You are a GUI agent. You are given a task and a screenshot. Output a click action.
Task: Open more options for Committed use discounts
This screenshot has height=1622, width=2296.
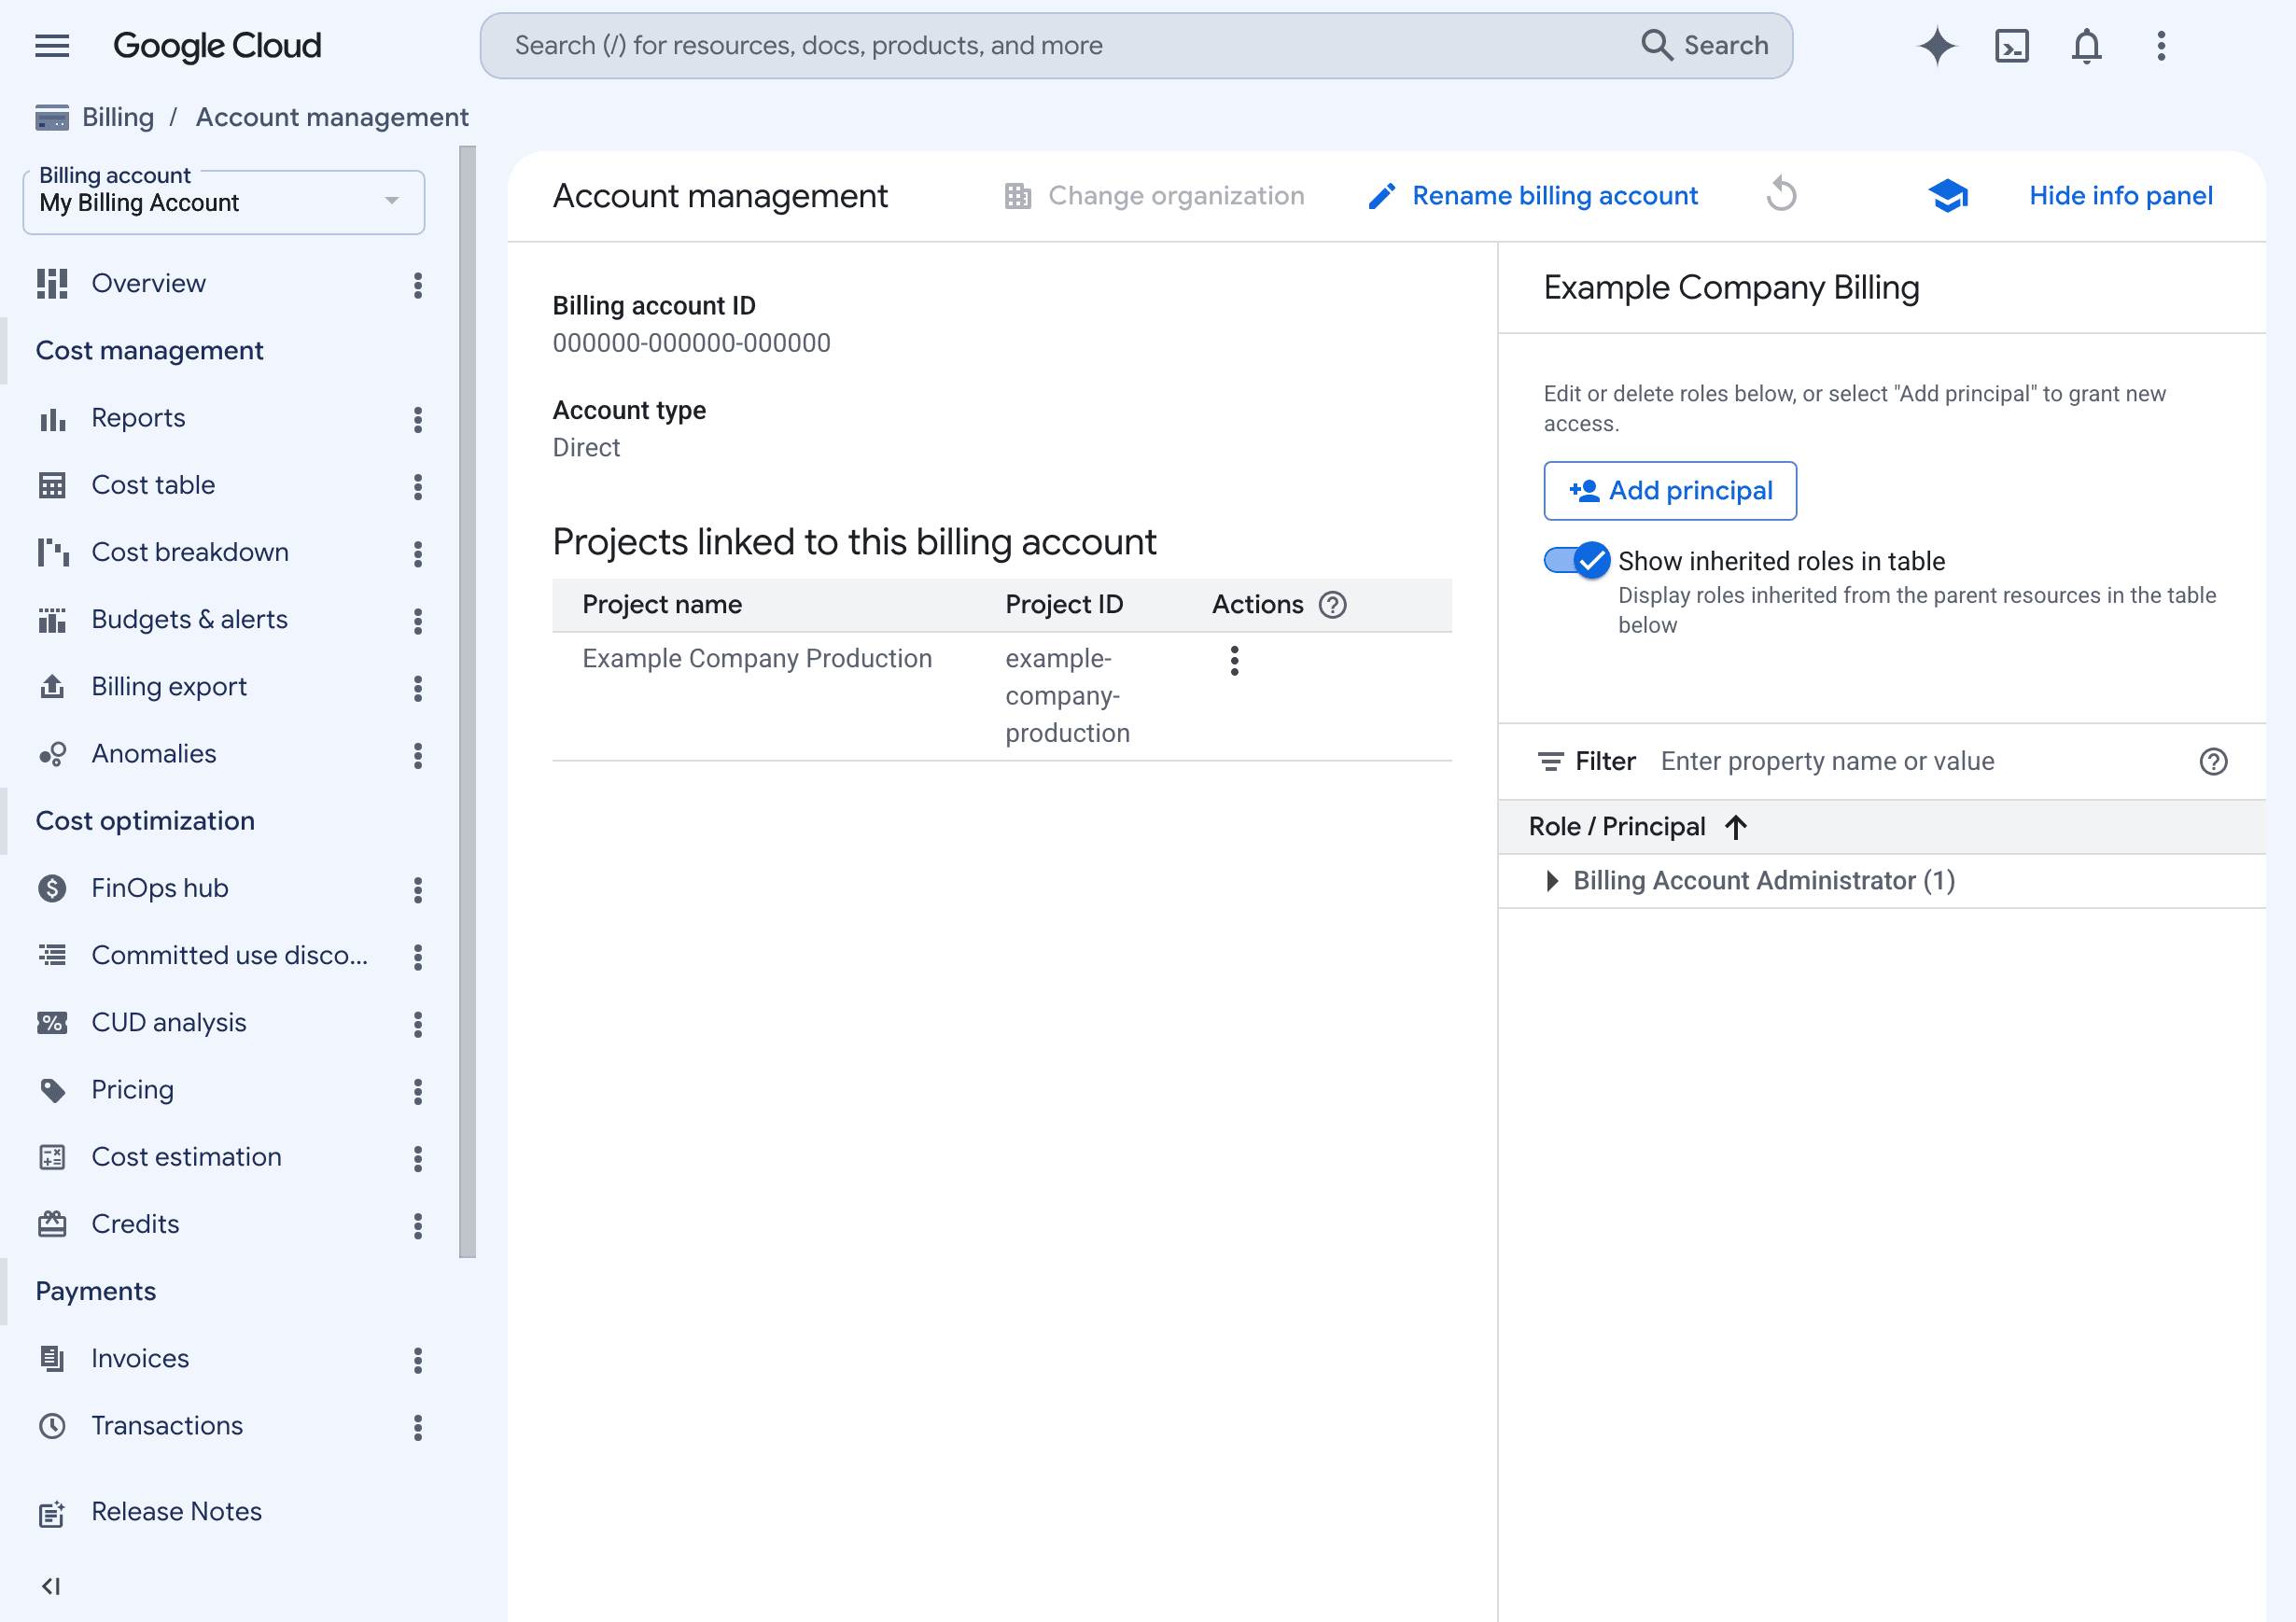pos(418,957)
